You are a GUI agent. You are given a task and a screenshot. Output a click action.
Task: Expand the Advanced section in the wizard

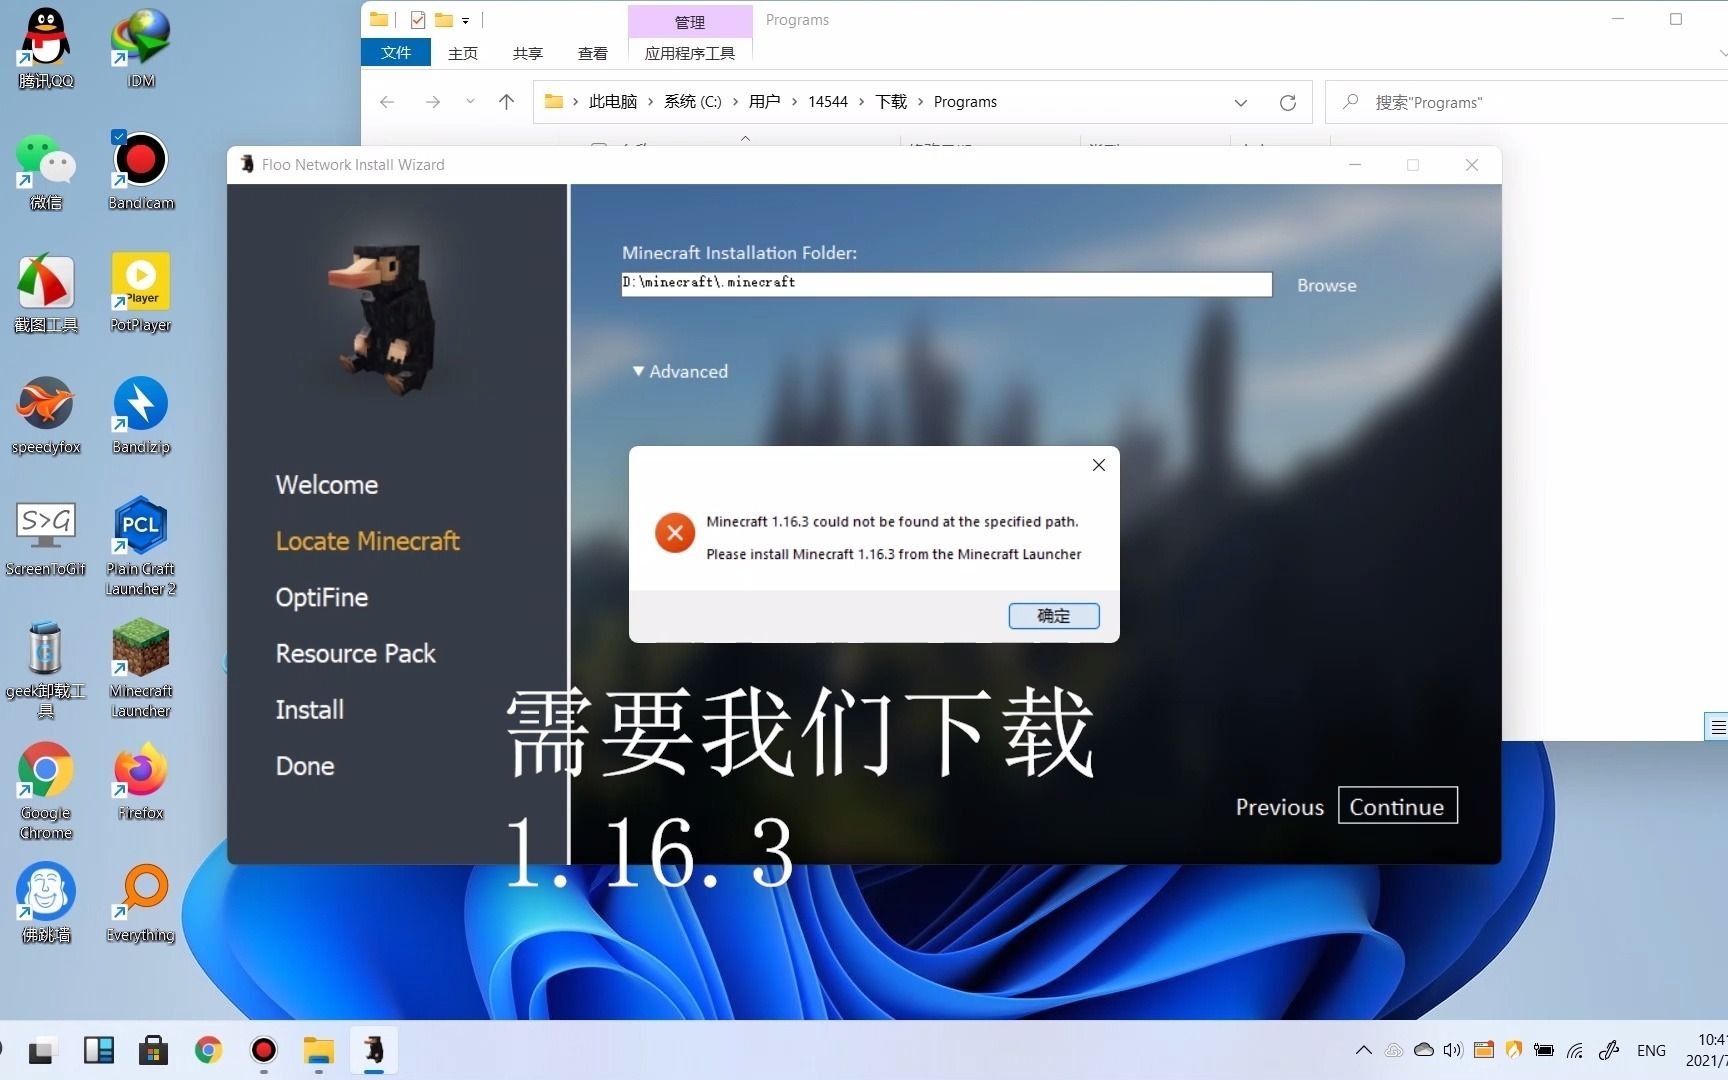click(680, 371)
